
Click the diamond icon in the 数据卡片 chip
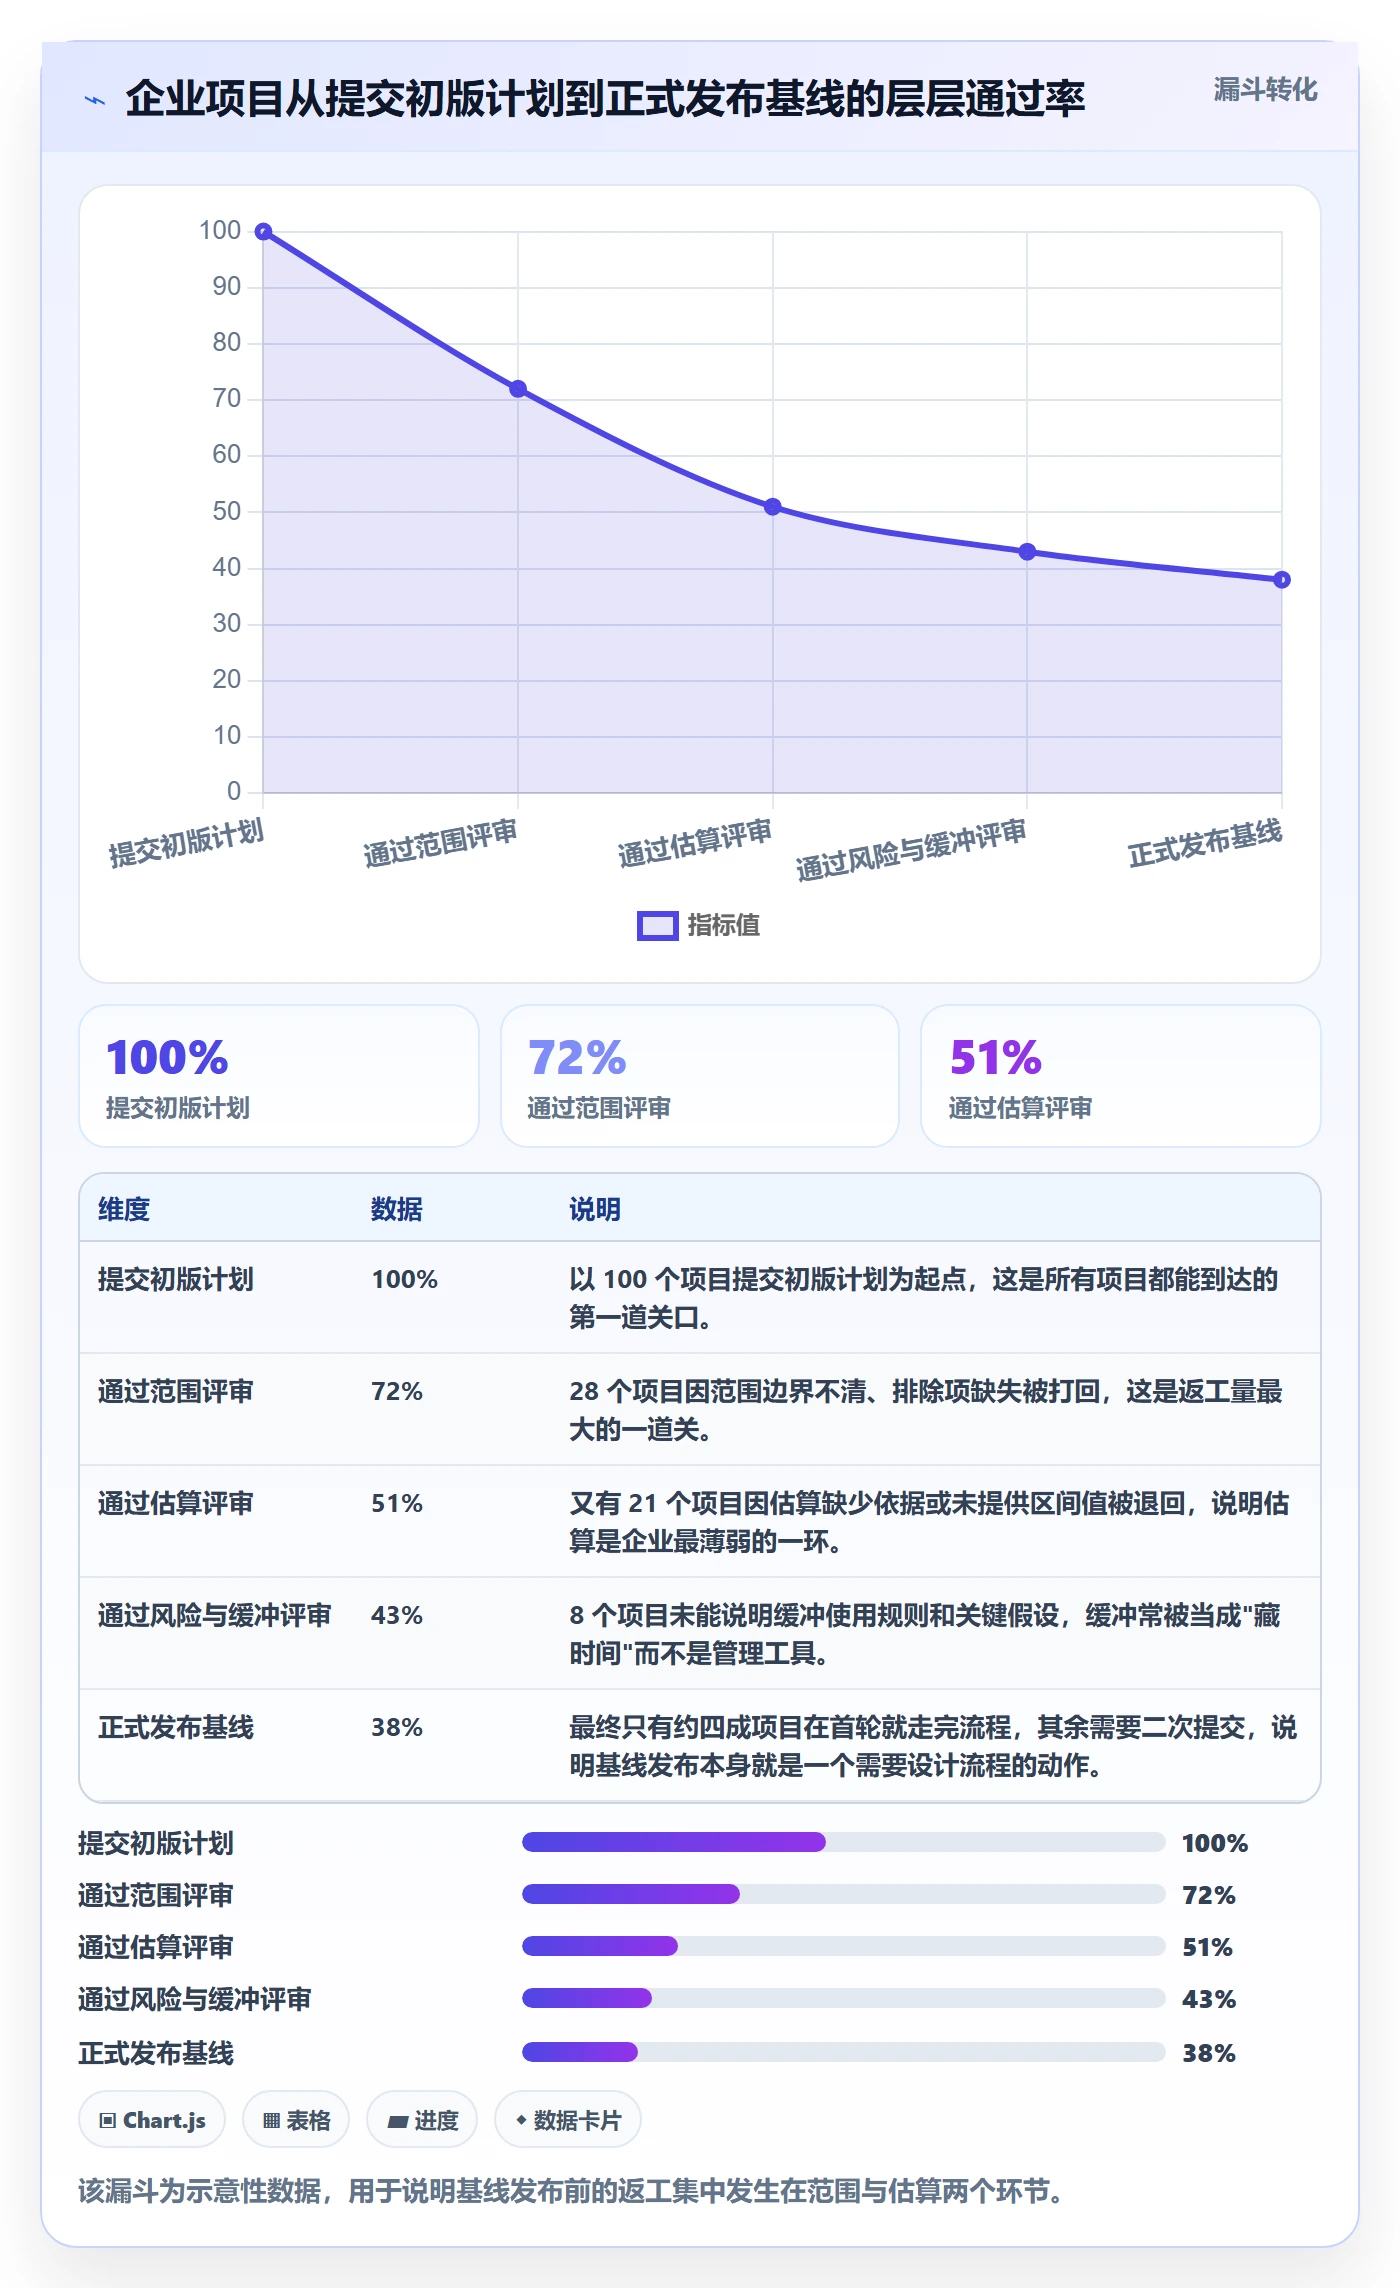pos(521,2119)
